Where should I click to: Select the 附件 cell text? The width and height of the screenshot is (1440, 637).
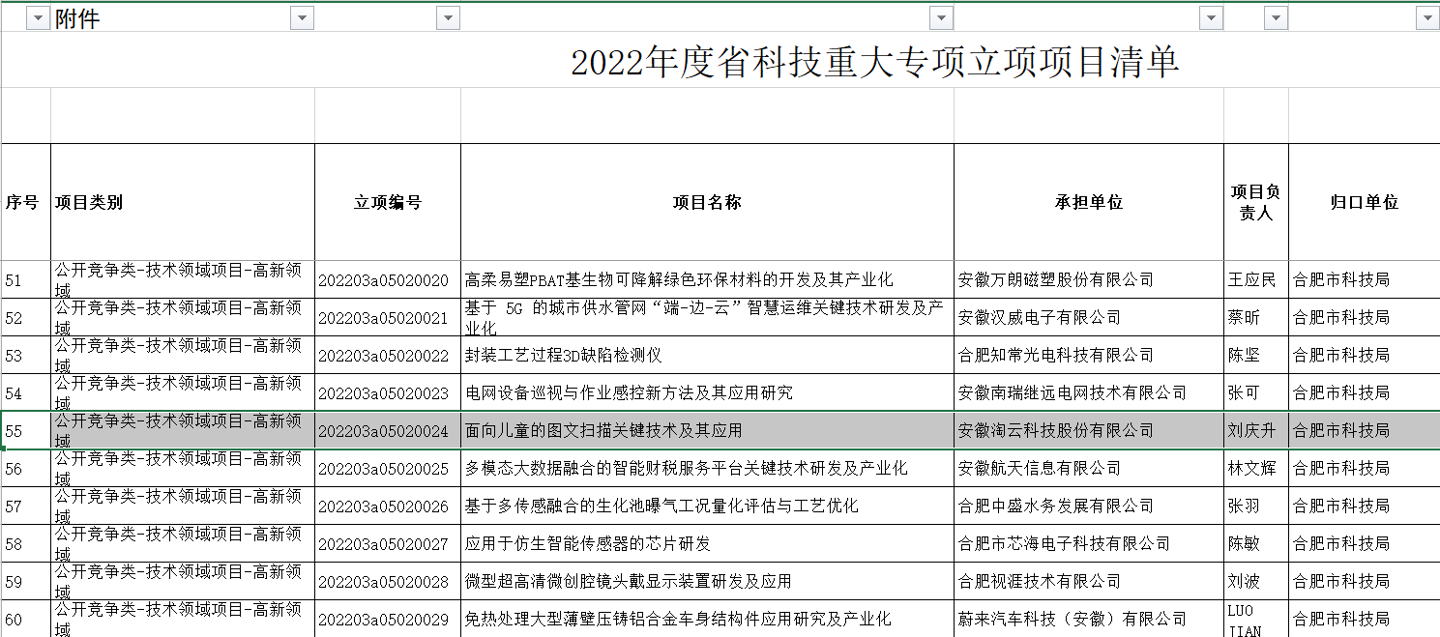(80, 18)
